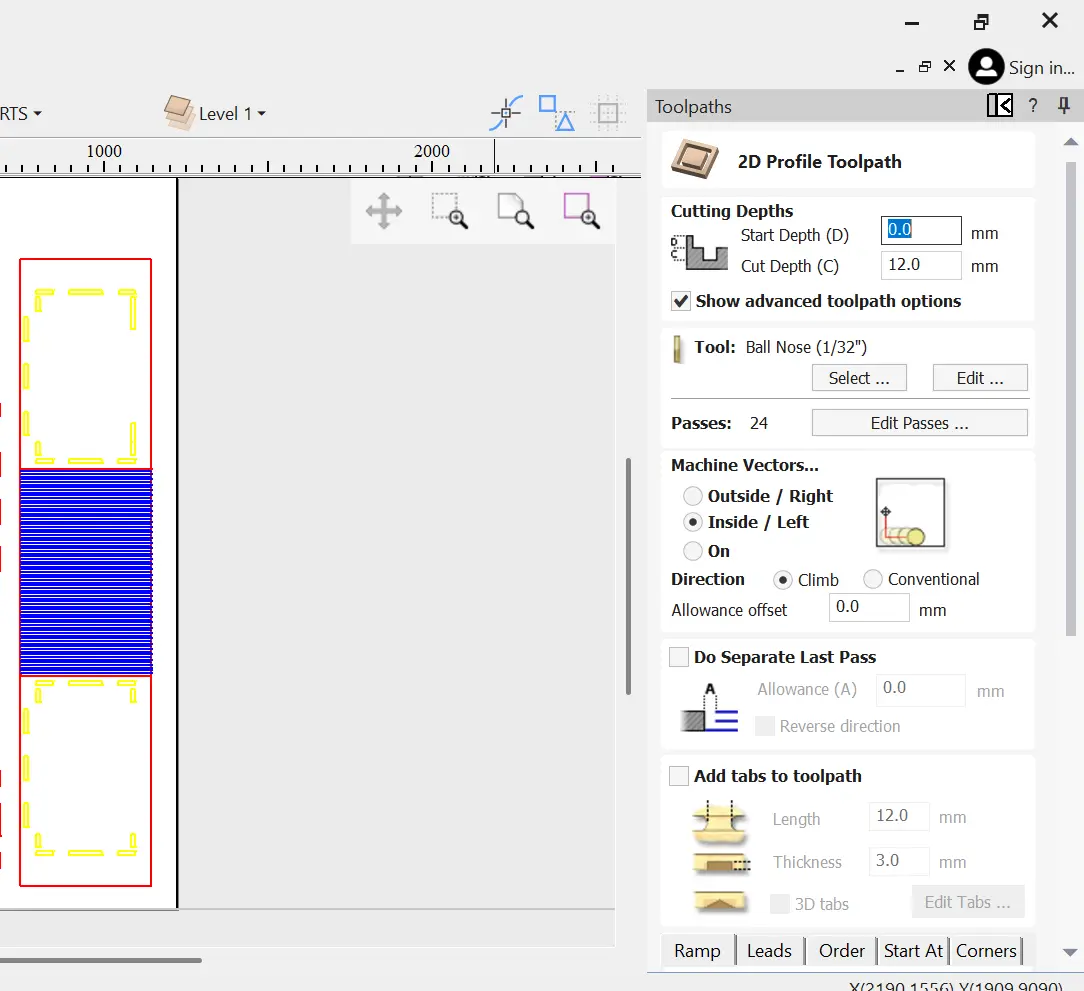Switch to the Corners tab

pos(986,951)
